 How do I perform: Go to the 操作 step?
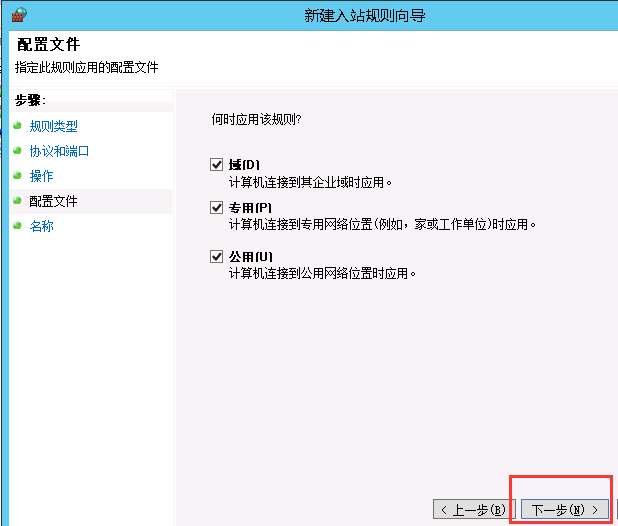coord(41,176)
